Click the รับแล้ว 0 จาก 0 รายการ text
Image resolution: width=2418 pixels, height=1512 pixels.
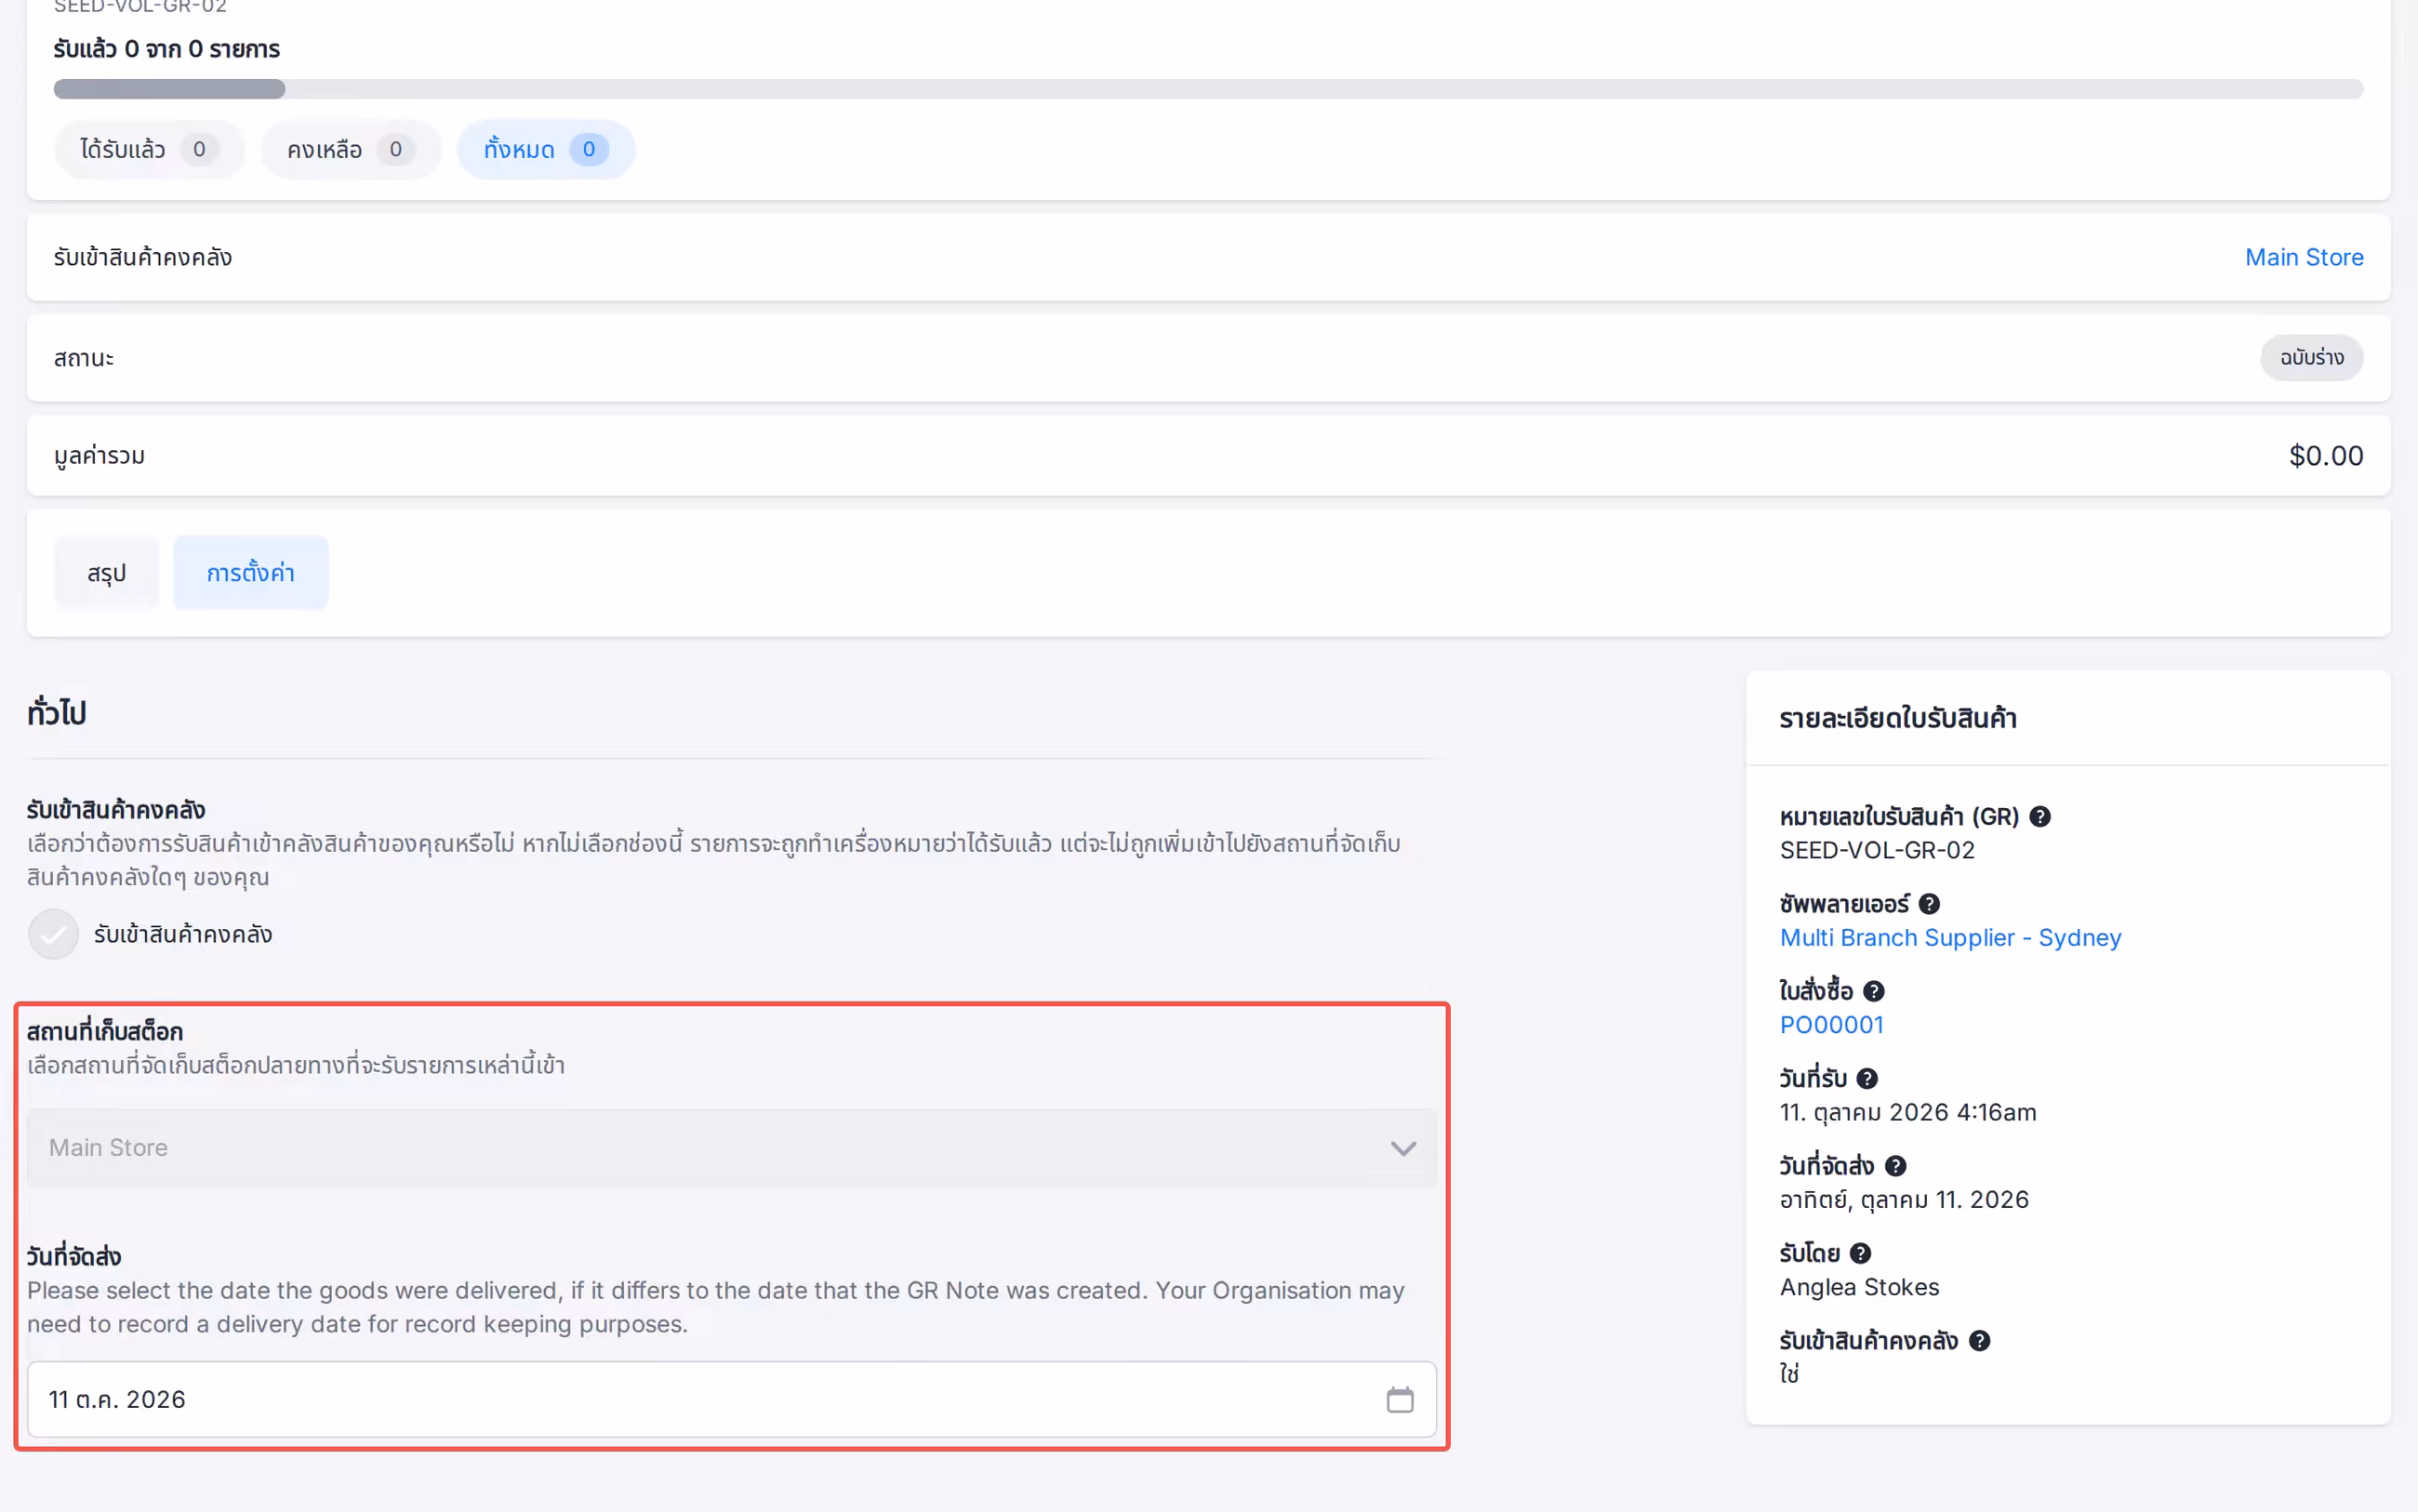pyautogui.click(x=167, y=49)
